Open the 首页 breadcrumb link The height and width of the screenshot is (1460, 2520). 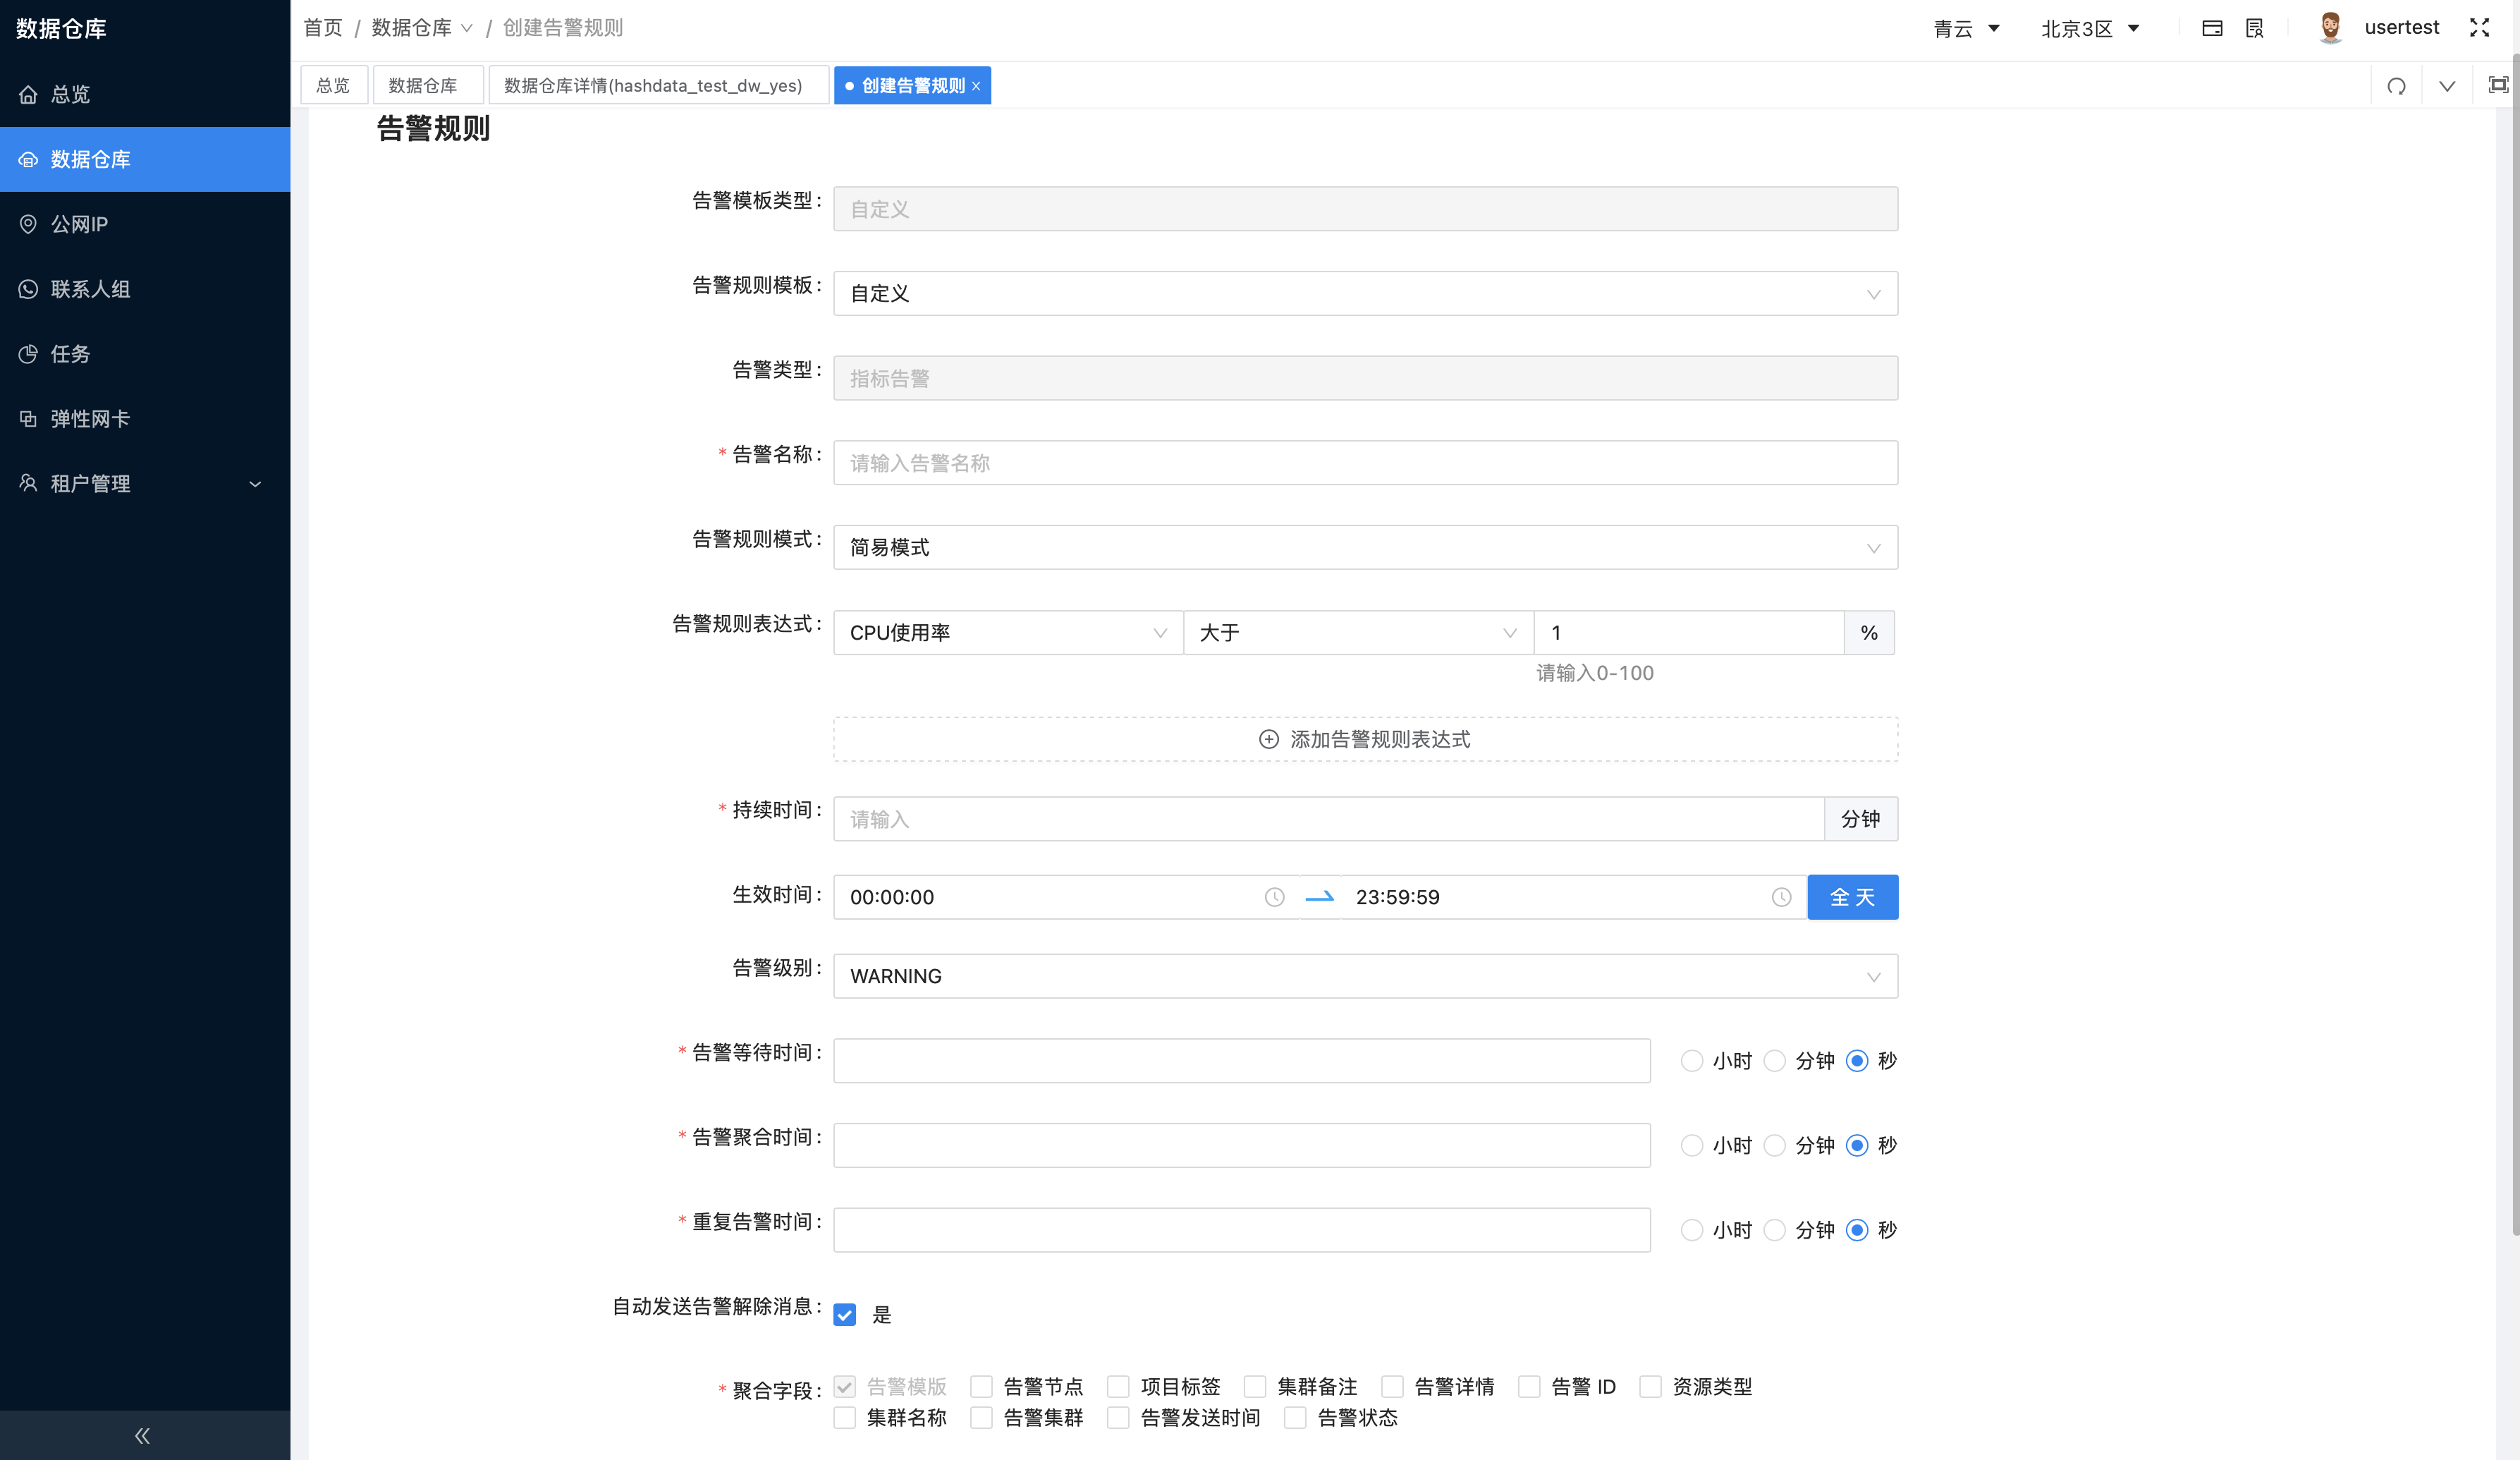tap(322, 27)
